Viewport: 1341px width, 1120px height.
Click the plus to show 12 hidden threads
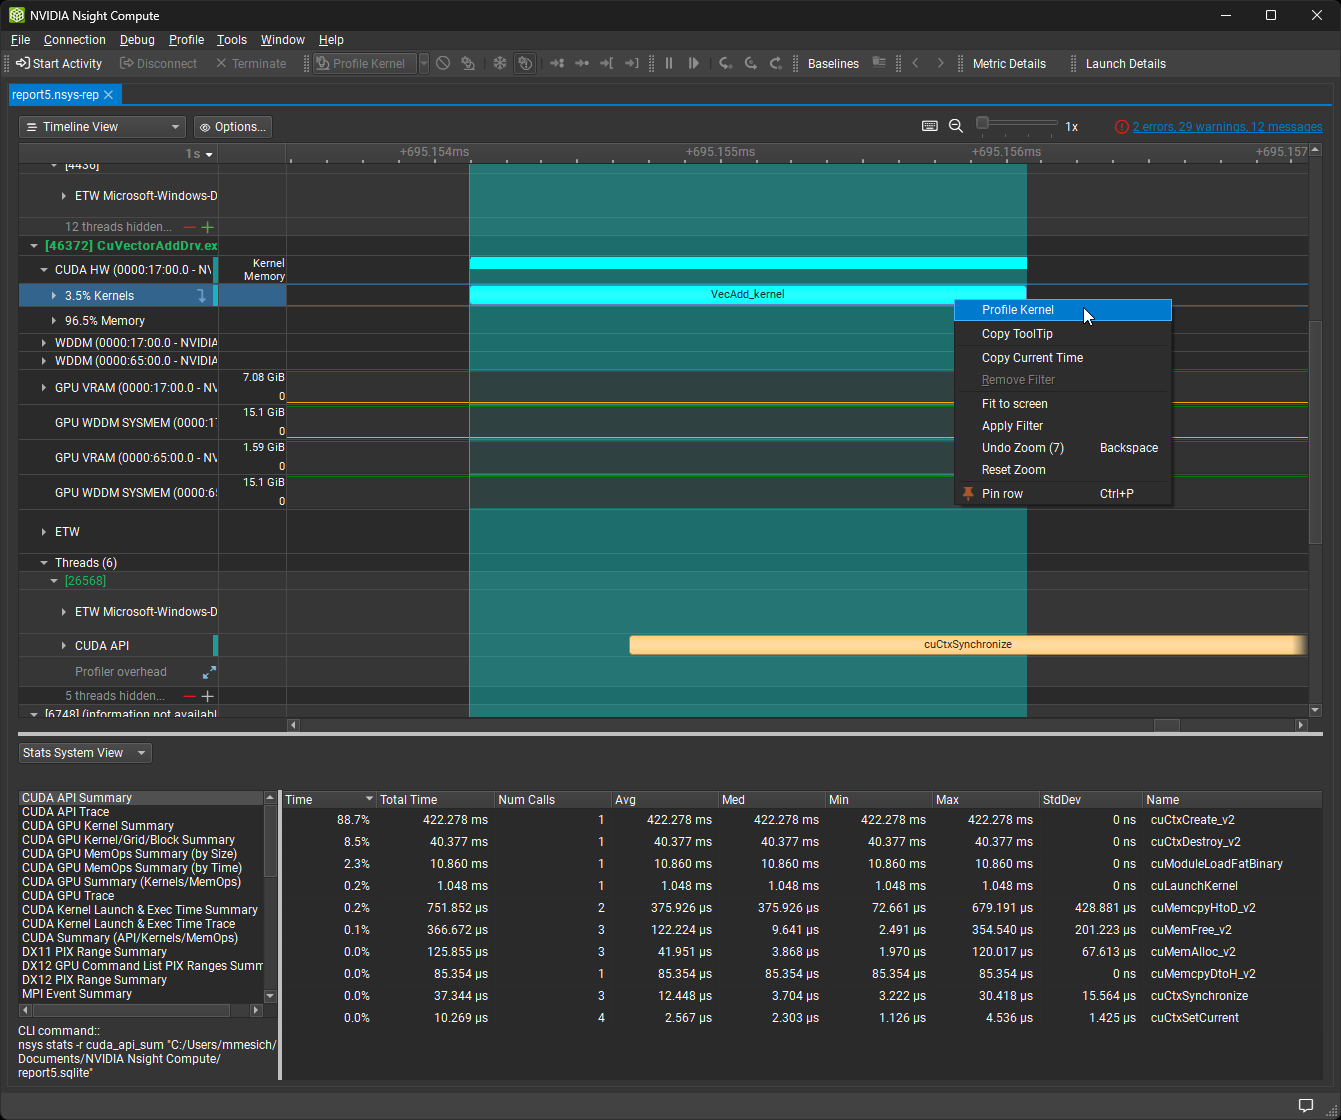(207, 227)
